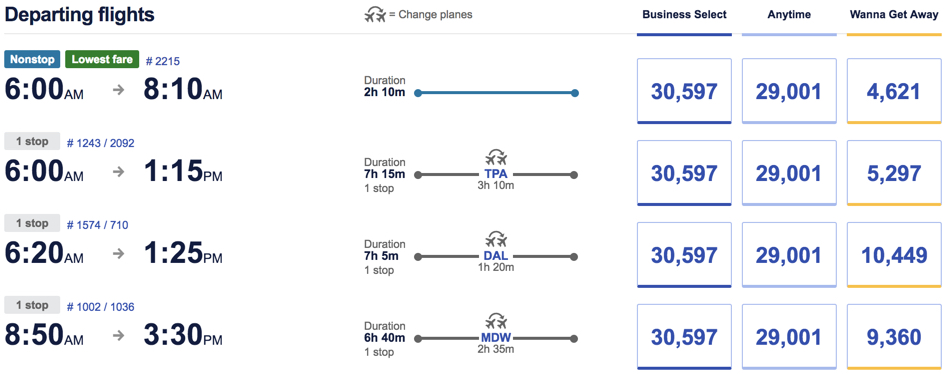The width and height of the screenshot is (947, 374).
Task: Select 30,597 Business Select fare for 8:50AM flight
Action: click(x=684, y=337)
